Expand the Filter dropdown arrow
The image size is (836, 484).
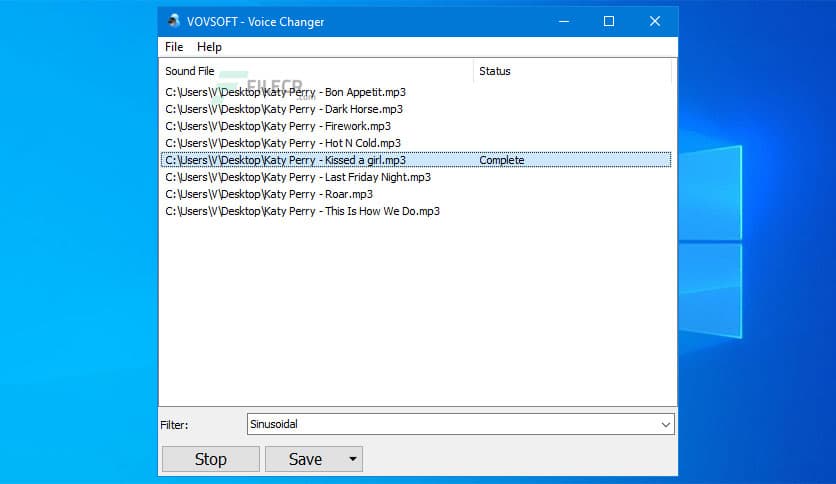click(x=665, y=425)
